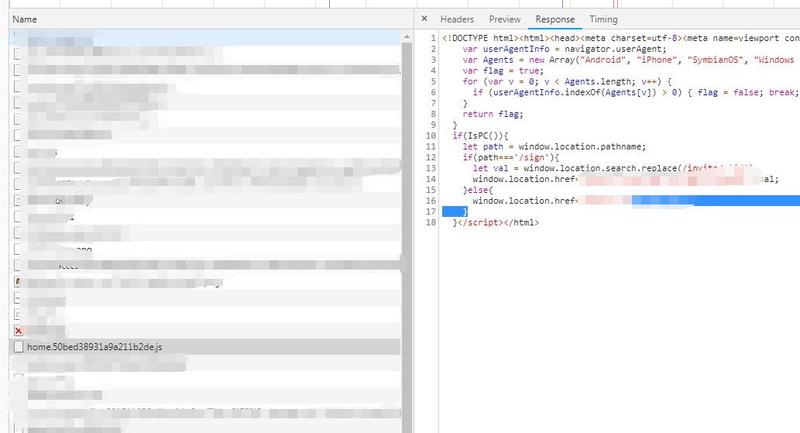Open the Timing tab

point(604,19)
